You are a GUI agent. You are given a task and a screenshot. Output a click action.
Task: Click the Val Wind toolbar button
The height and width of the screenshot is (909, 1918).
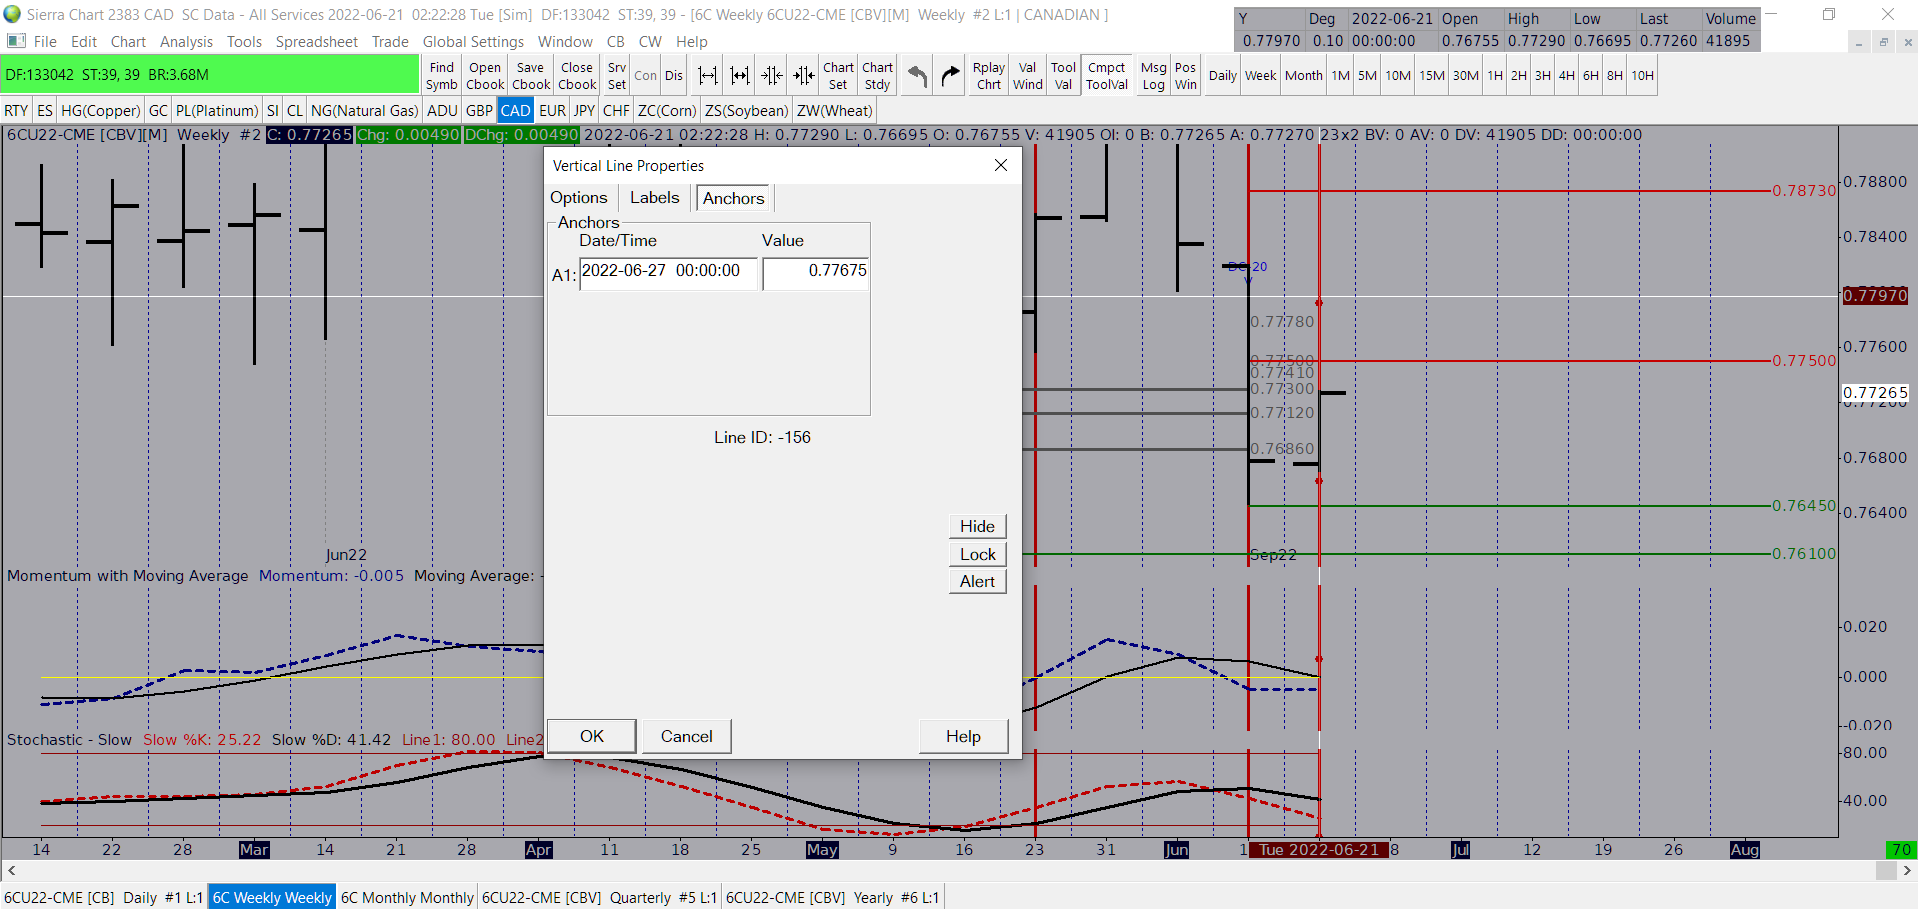click(x=1027, y=76)
